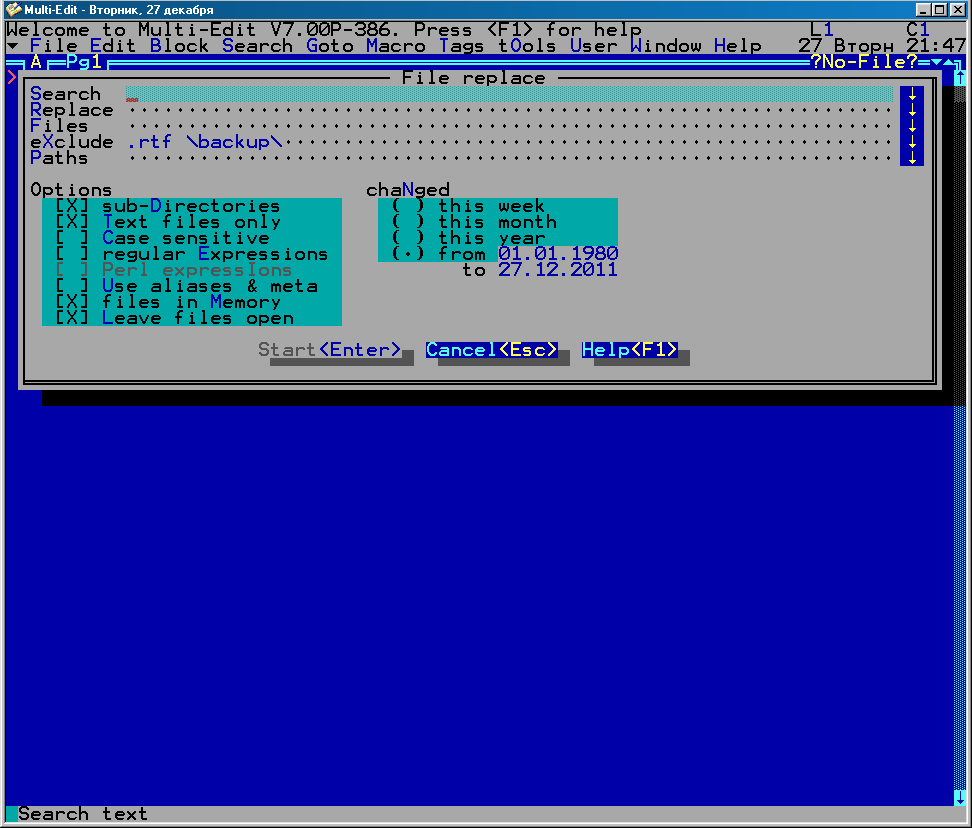
Task: Open history arrow for the Replace field
Action: (x=912, y=110)
